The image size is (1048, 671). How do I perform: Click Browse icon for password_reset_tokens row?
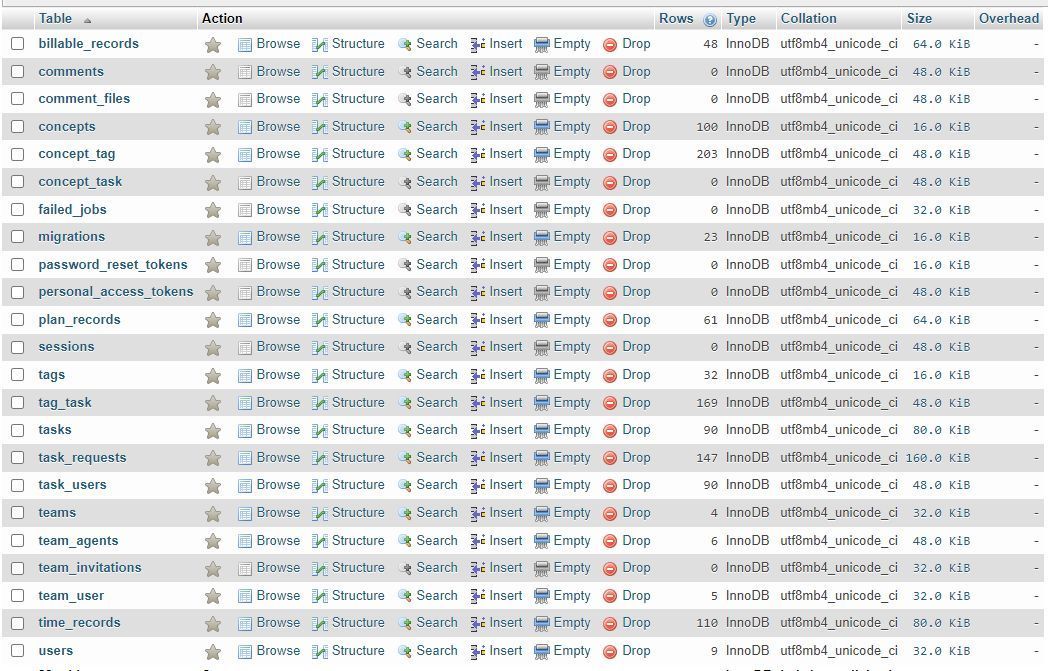click(245, 265)
